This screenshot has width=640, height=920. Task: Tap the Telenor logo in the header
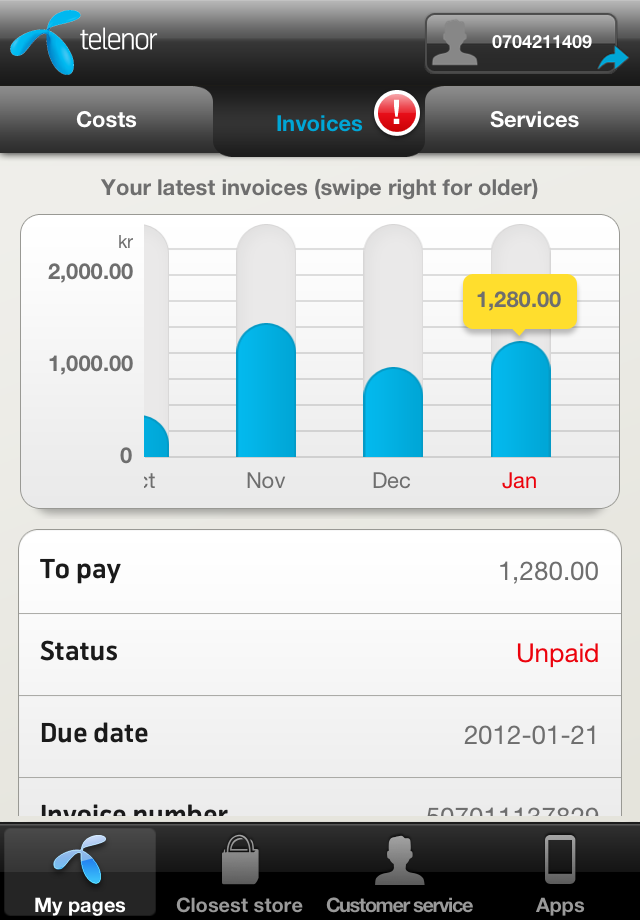83,42
